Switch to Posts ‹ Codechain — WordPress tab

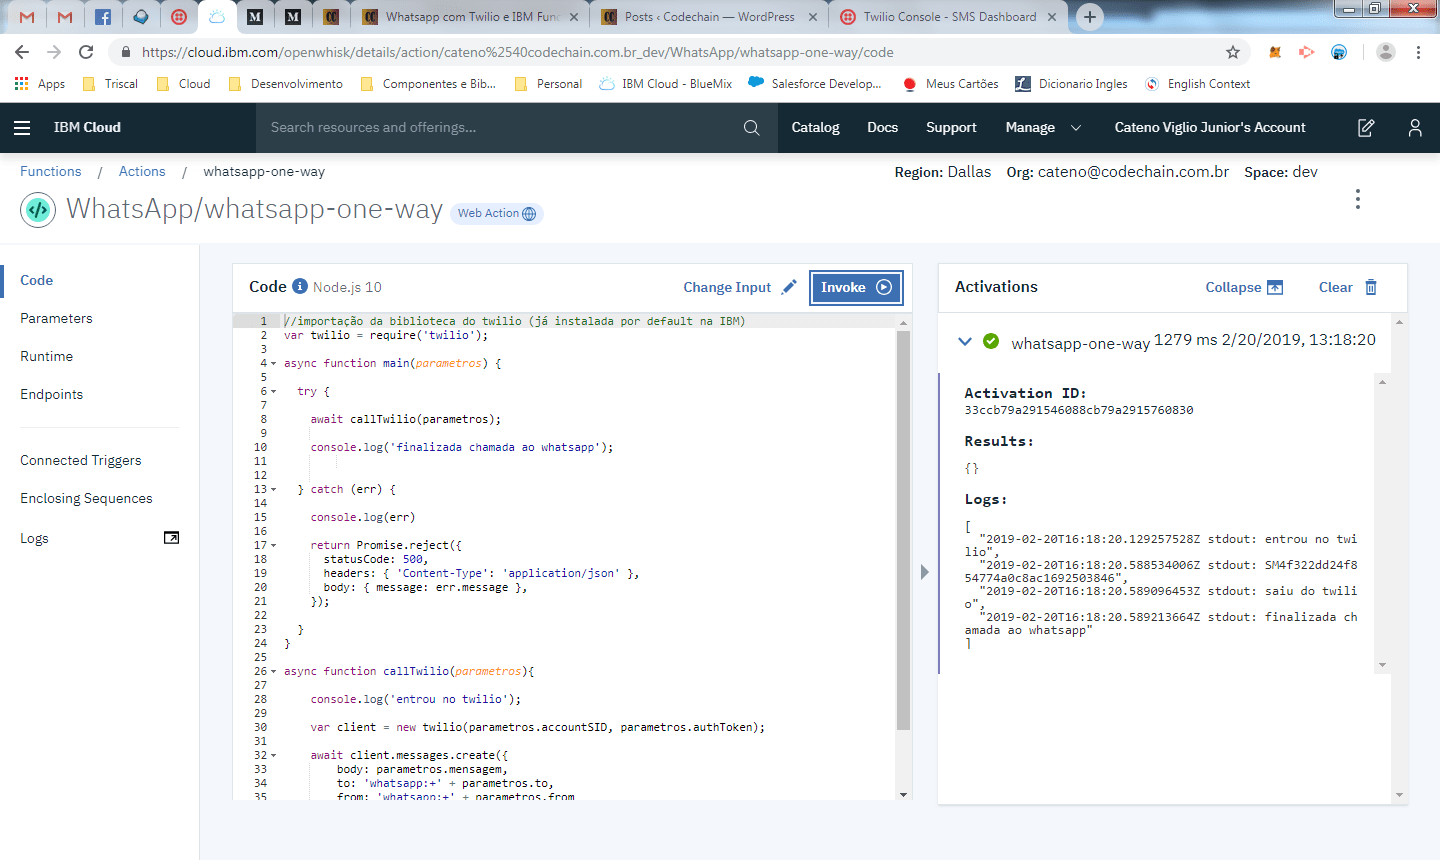709,17
